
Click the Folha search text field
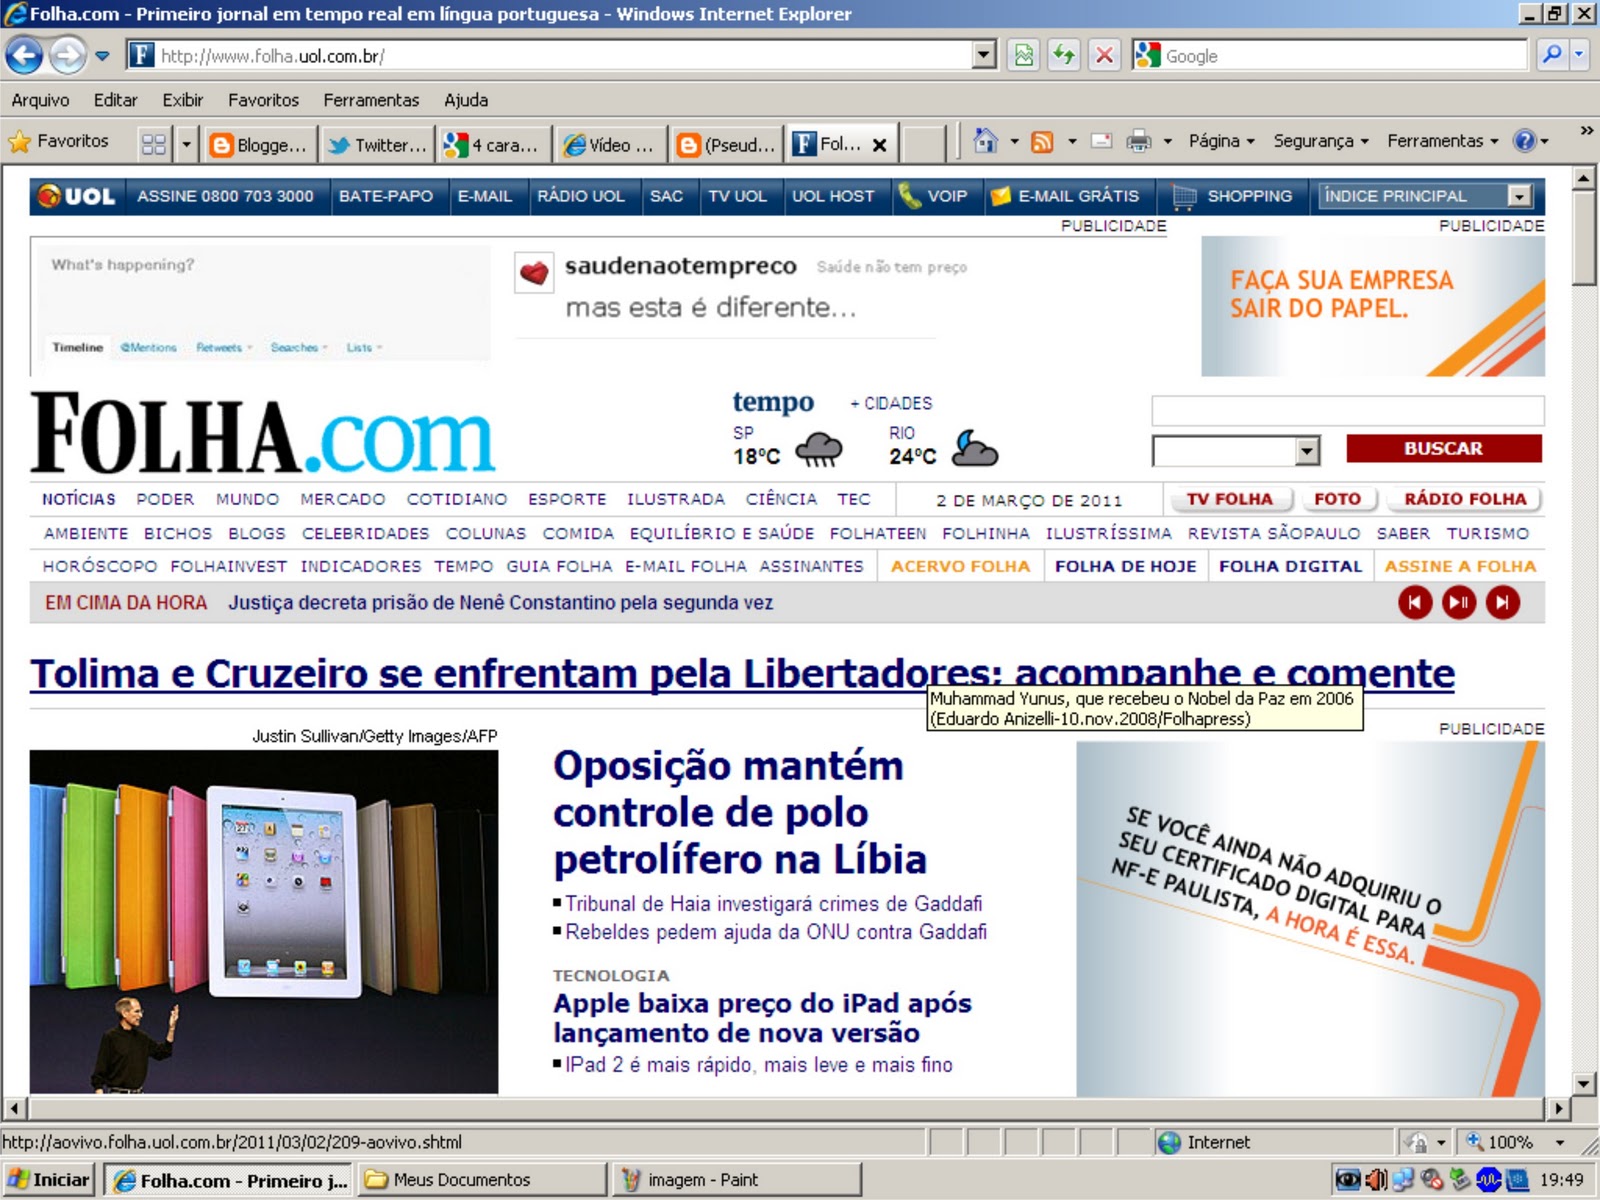pyautogui.click(x=1347, y=411)
